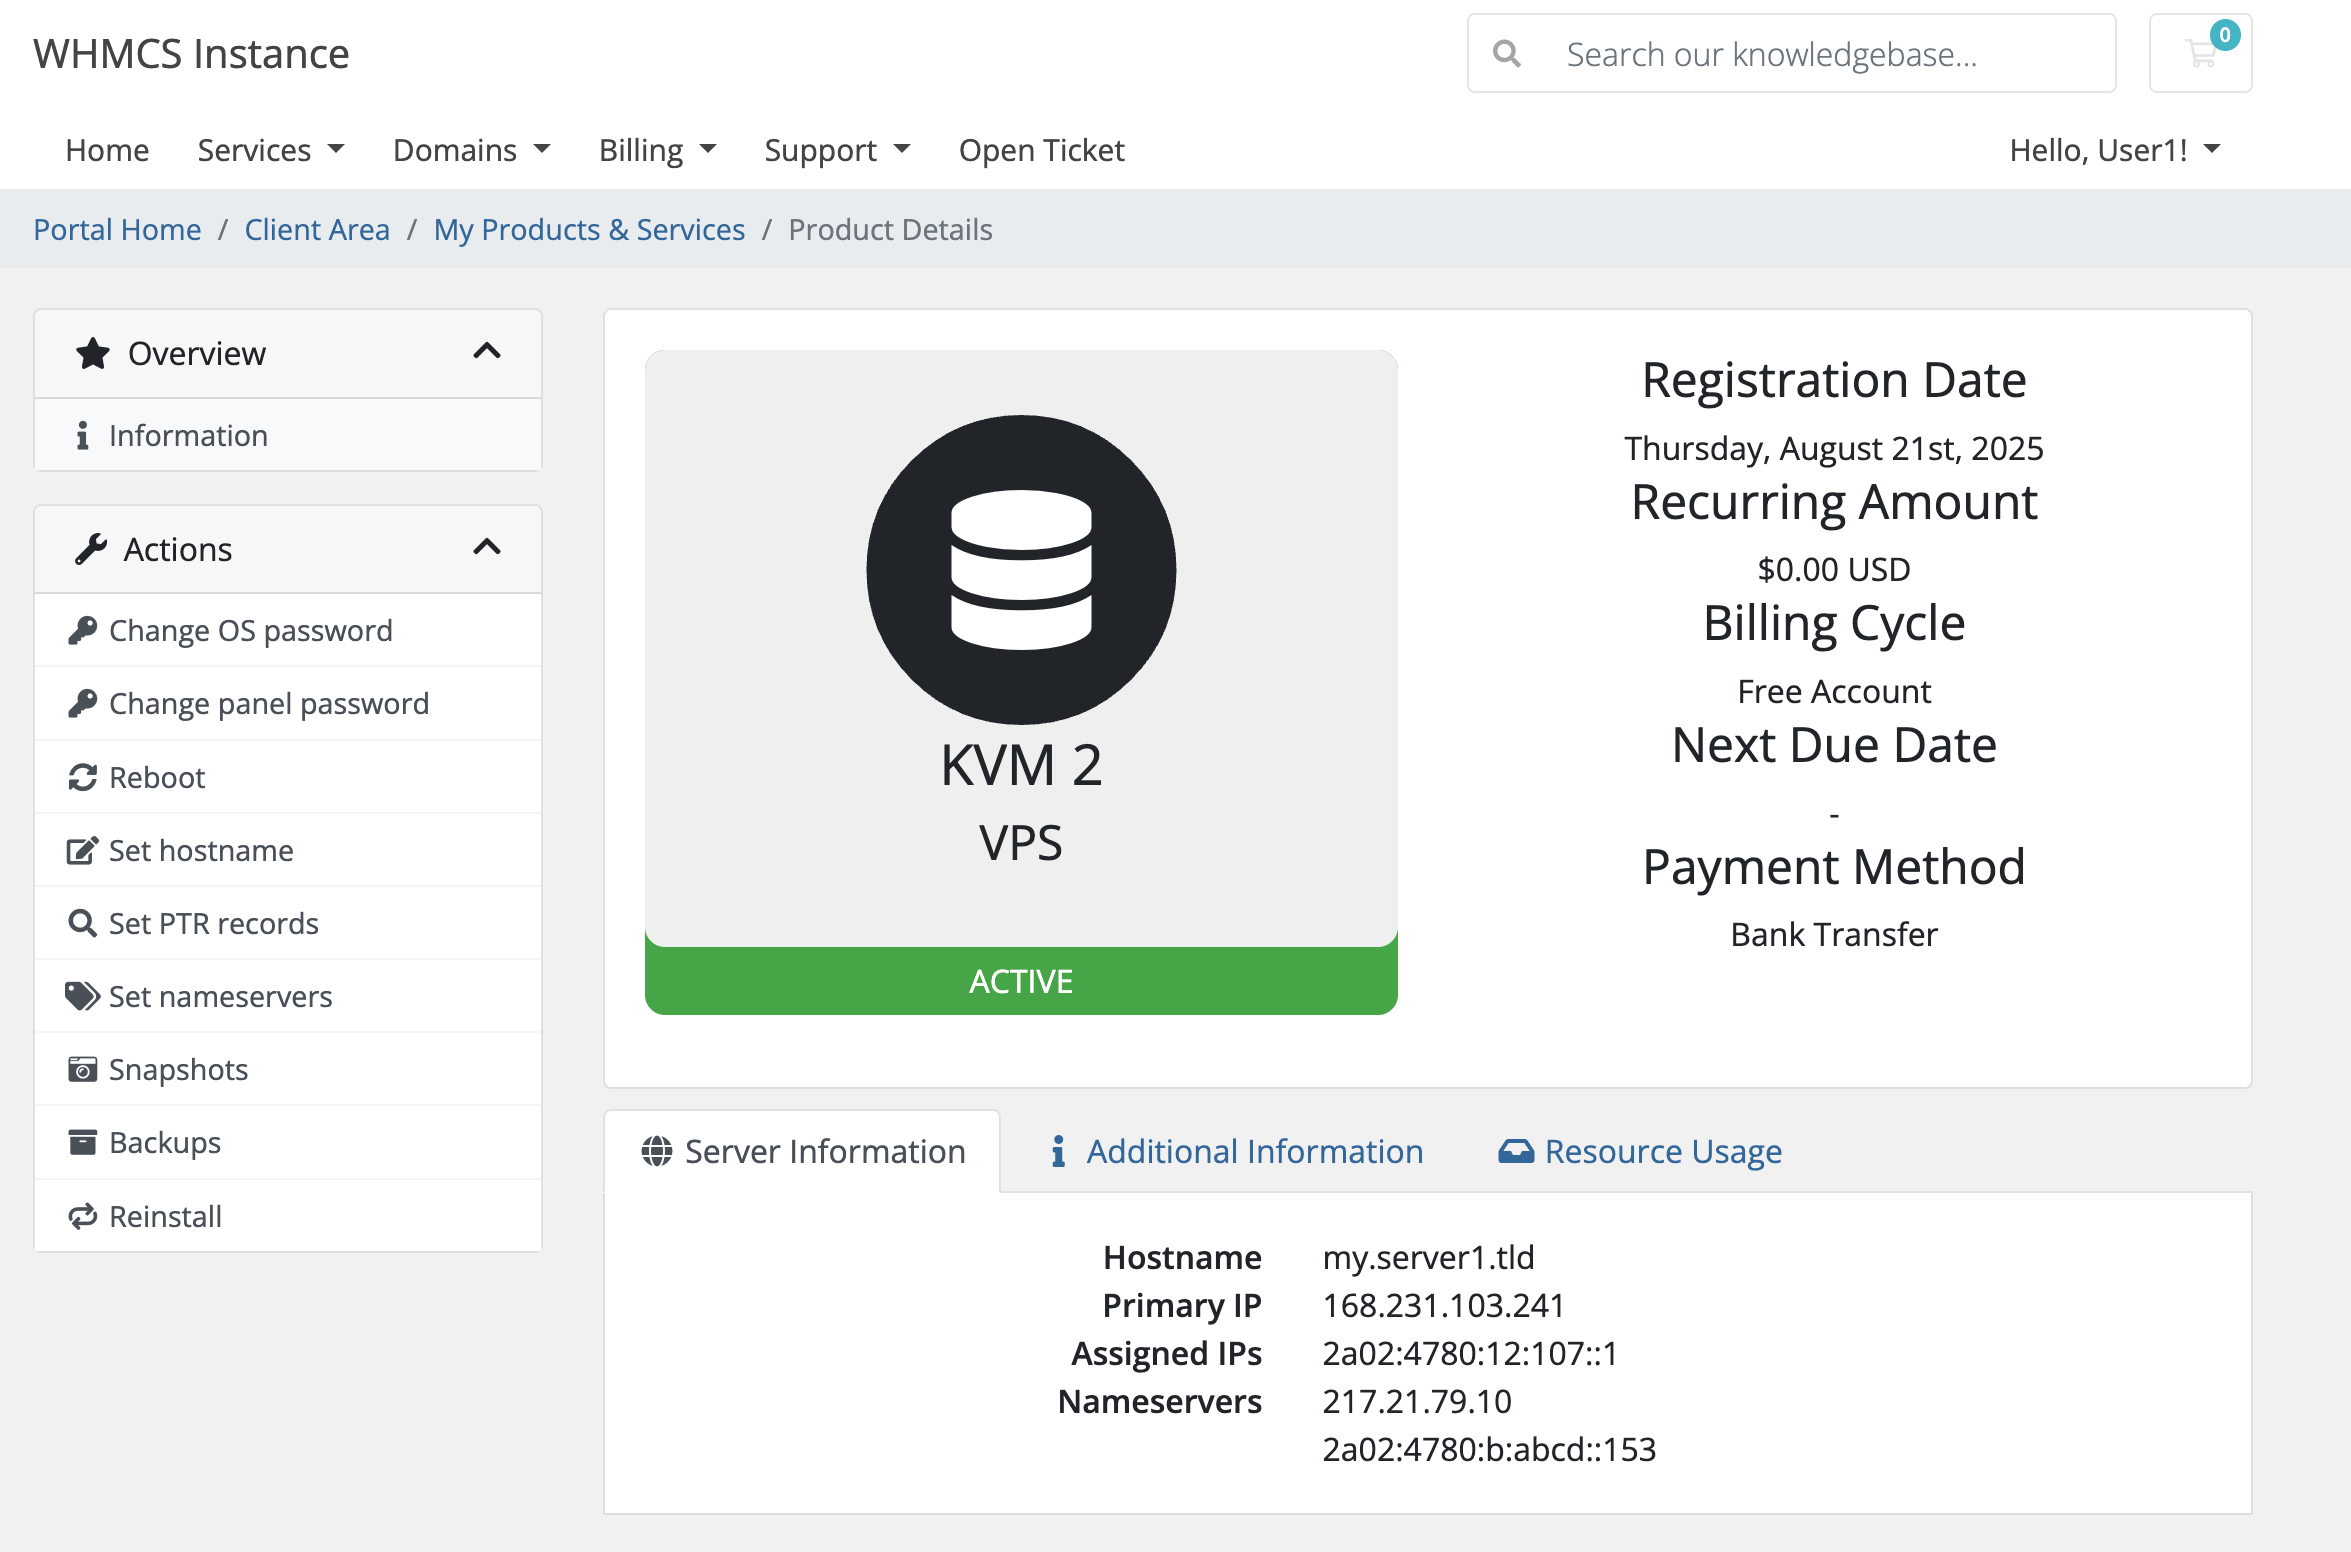
Task: Go to My Products & Services breadcrumb
Action: [589, 229]
